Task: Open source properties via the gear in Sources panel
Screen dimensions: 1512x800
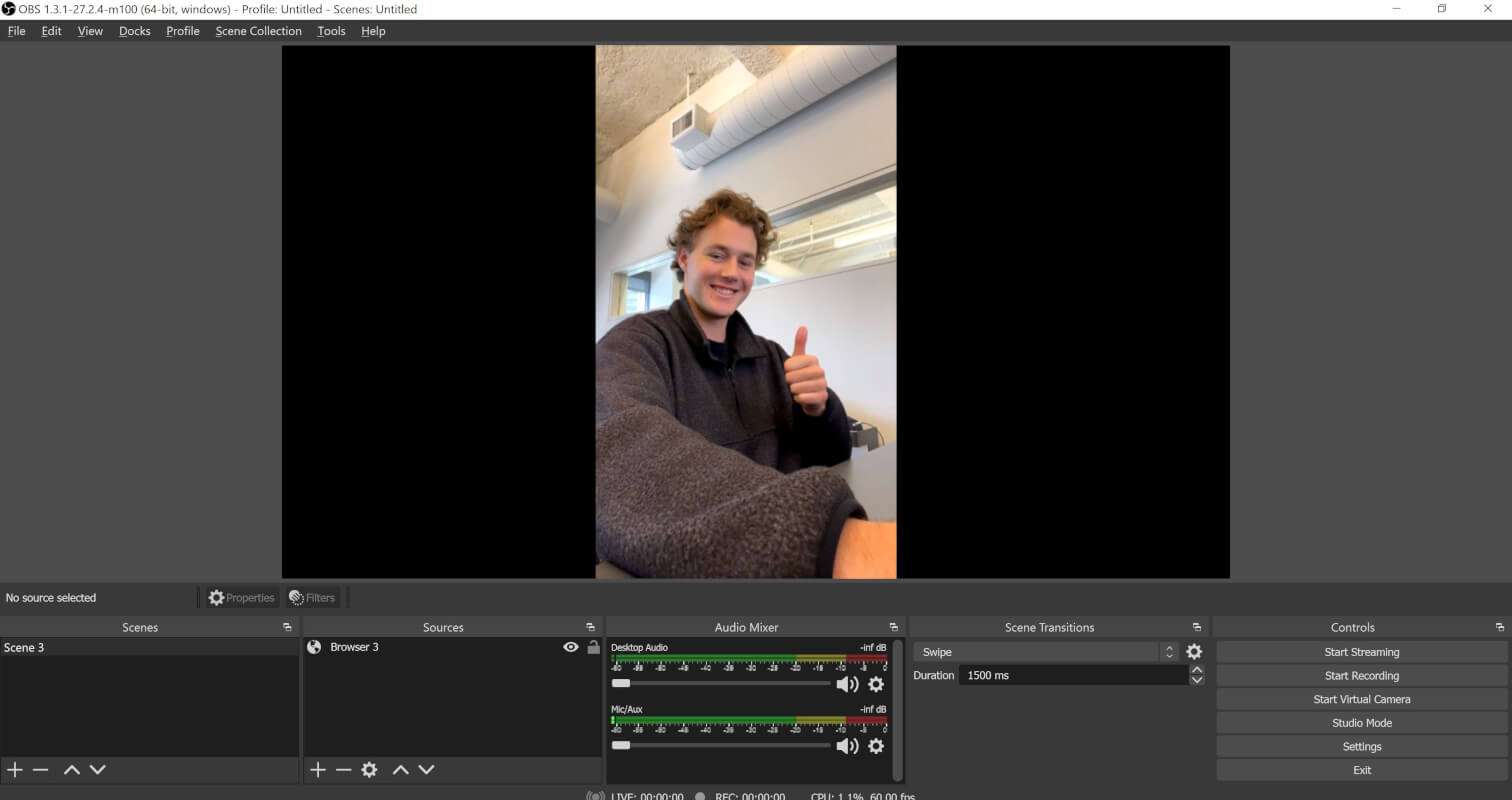Action: tap(370, 769)
